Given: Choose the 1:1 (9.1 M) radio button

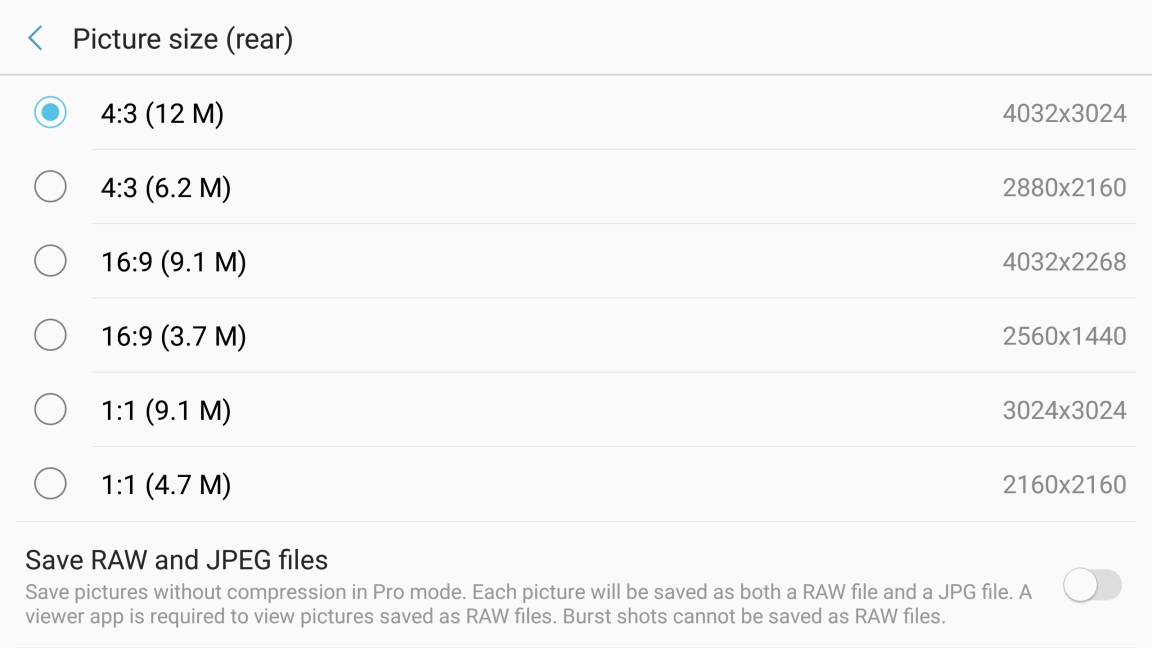Looking at the screenshot, I should (x=50, y=409).
